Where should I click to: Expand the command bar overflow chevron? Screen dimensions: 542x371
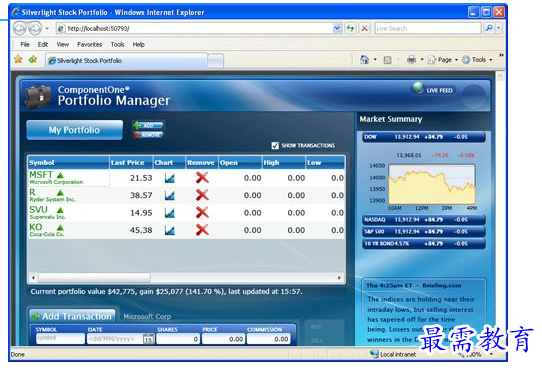[x=501, y=55]
